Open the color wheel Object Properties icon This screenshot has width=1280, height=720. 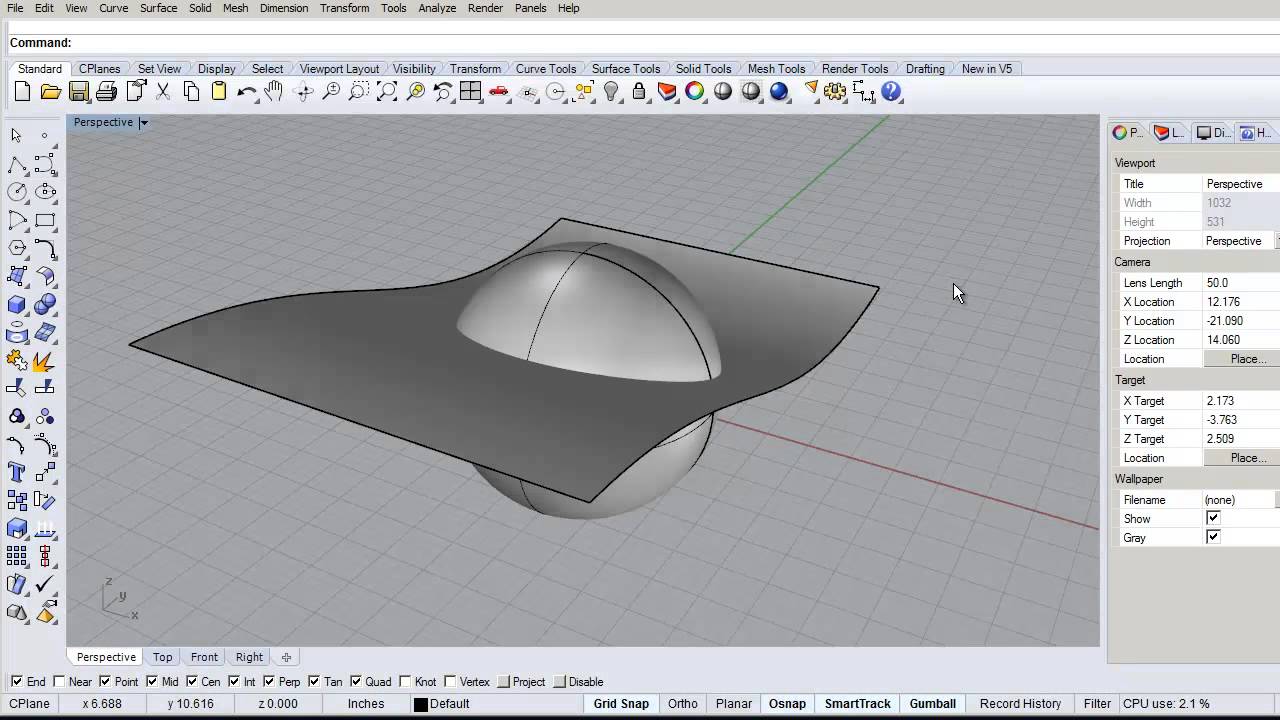coord(695,92)
